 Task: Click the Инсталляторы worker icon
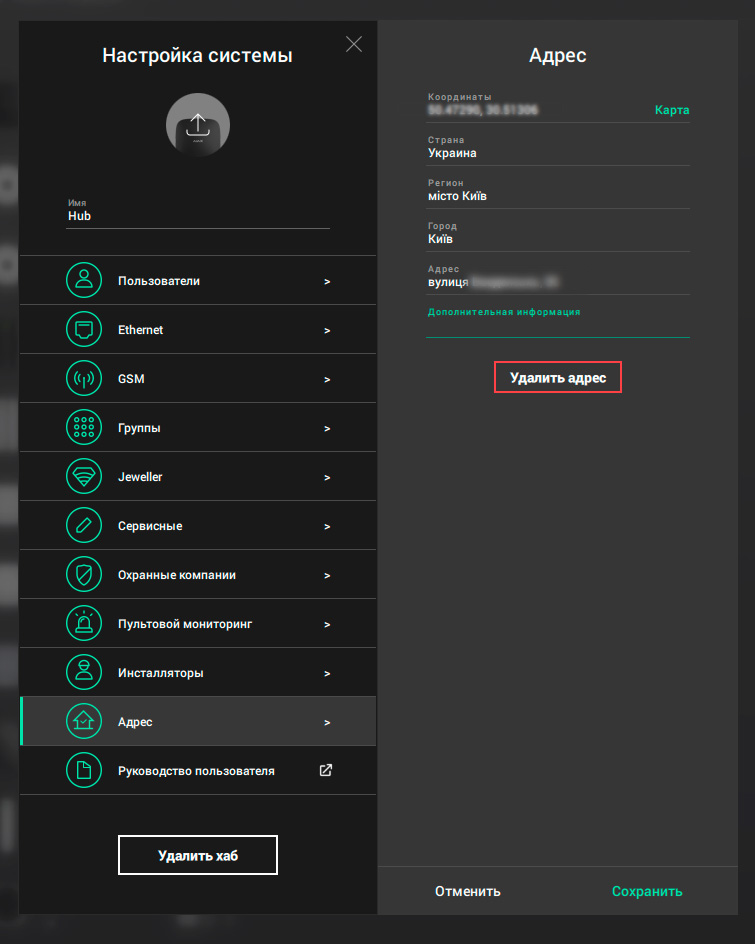point(84,673)
